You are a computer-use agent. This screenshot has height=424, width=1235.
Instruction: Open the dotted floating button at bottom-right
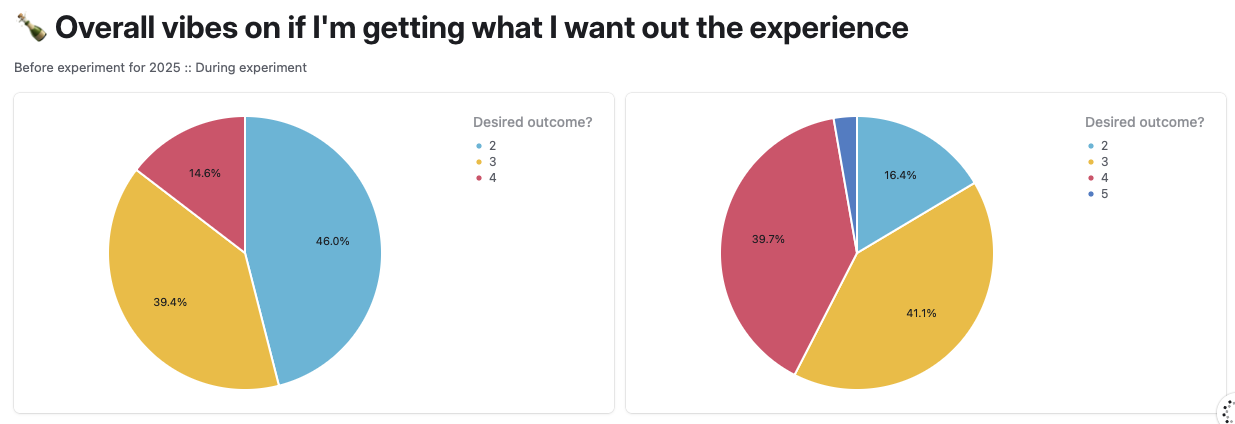[x=1226, y=411]
